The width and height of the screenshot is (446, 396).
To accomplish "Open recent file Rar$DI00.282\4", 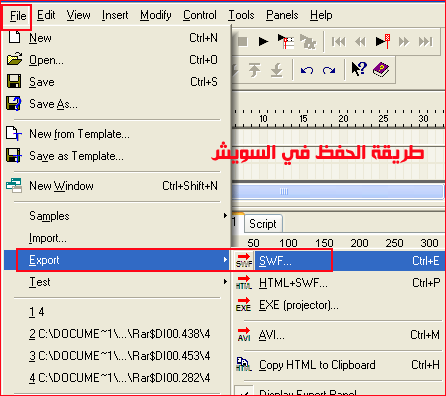I will [x=117, y=378].
